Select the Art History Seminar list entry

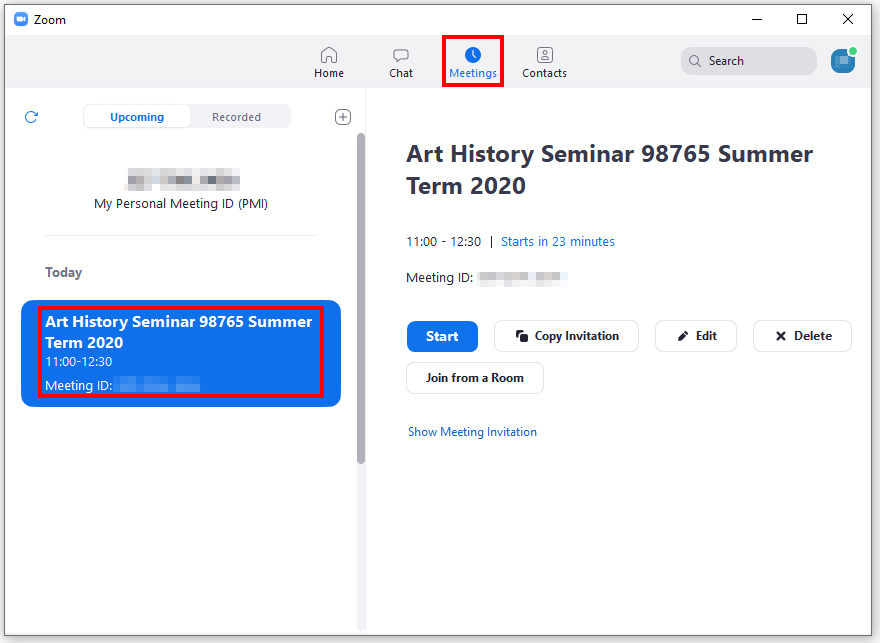[180, 353]
